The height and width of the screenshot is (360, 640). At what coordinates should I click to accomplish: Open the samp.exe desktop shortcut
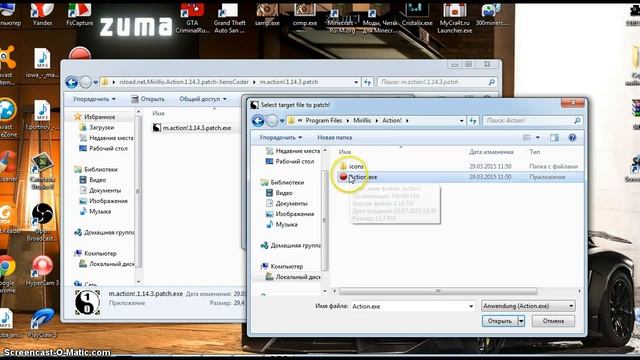pos(267,14)
